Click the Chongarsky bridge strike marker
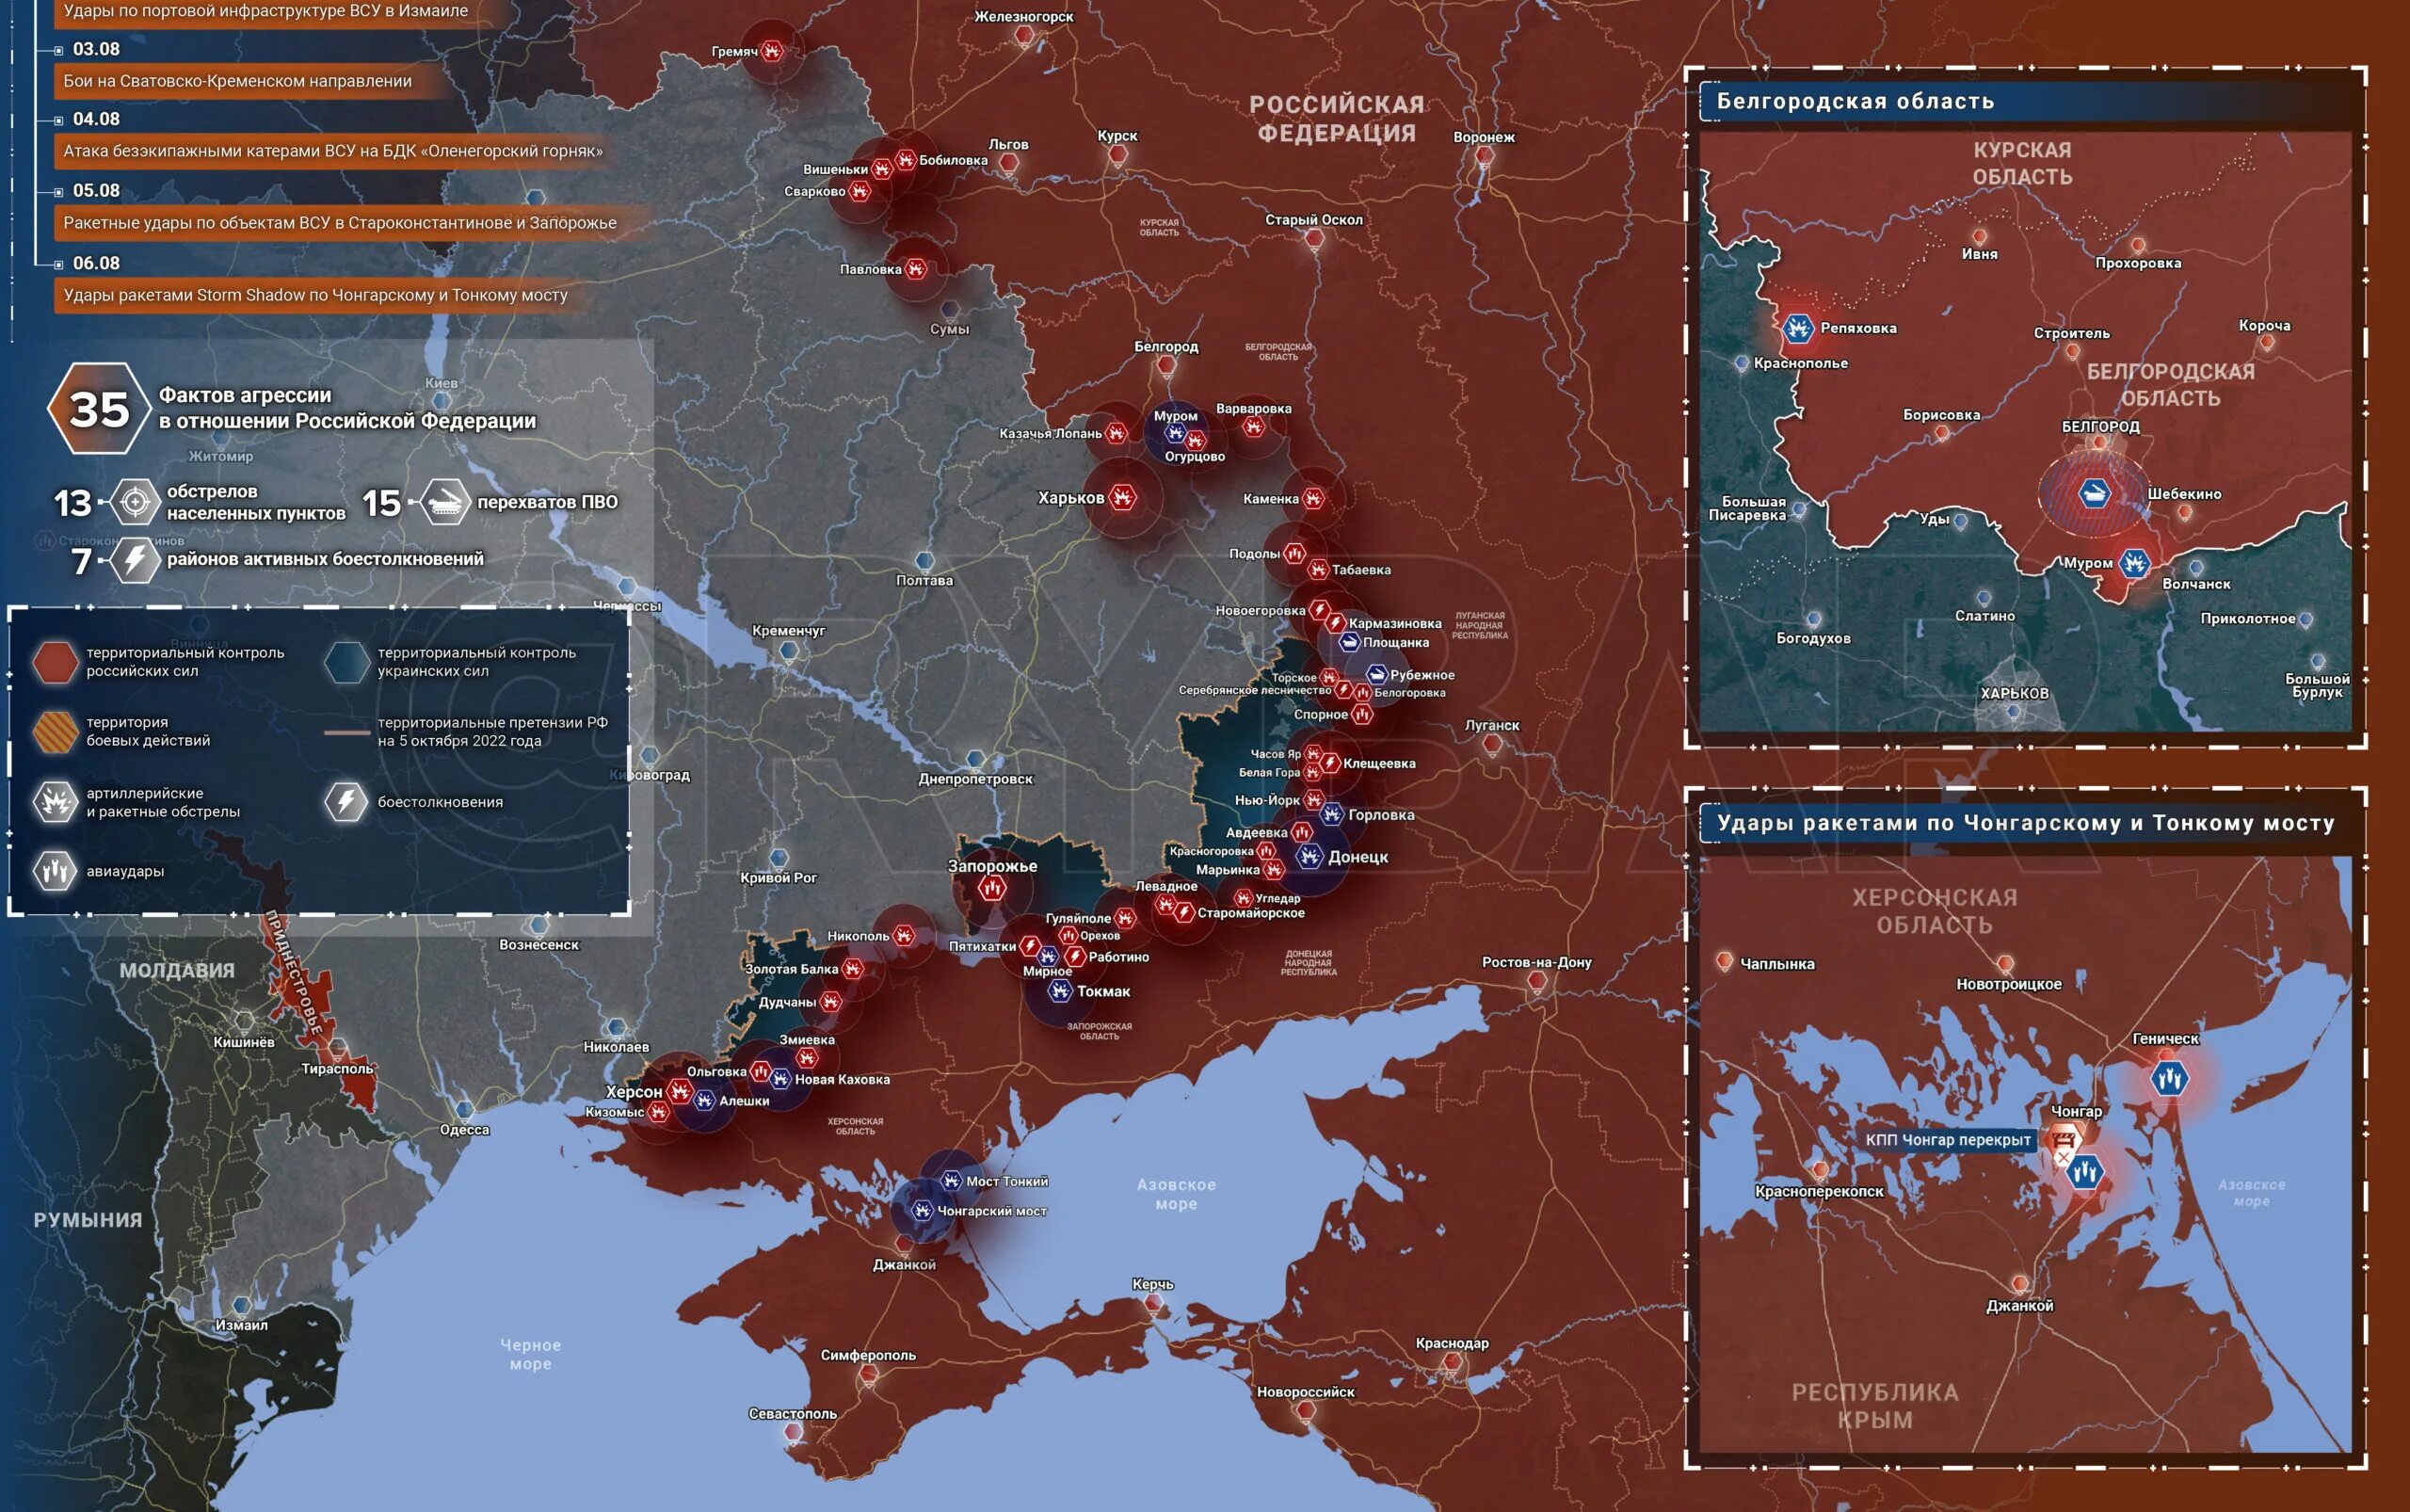Screen dimensions: 2410x1512 click(922, 1210)
